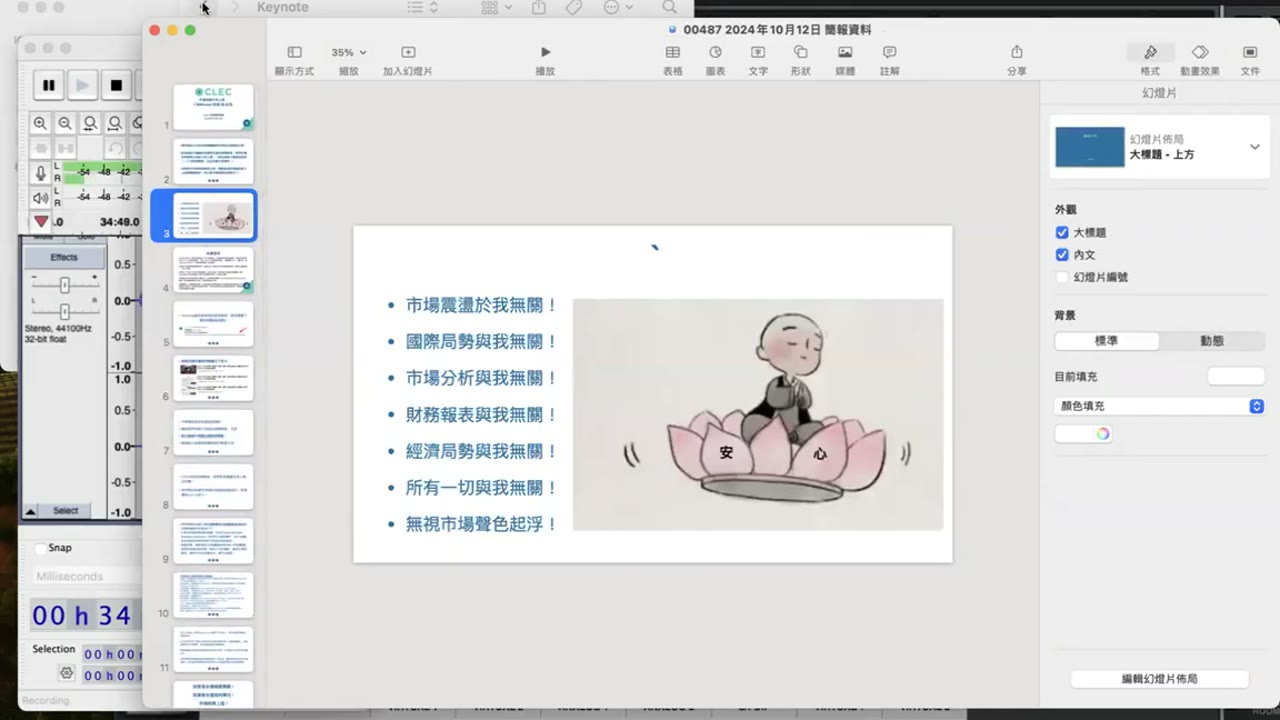
Task: Select slide 5 thumbnail in navigator
Action: (x=213, y=324)
